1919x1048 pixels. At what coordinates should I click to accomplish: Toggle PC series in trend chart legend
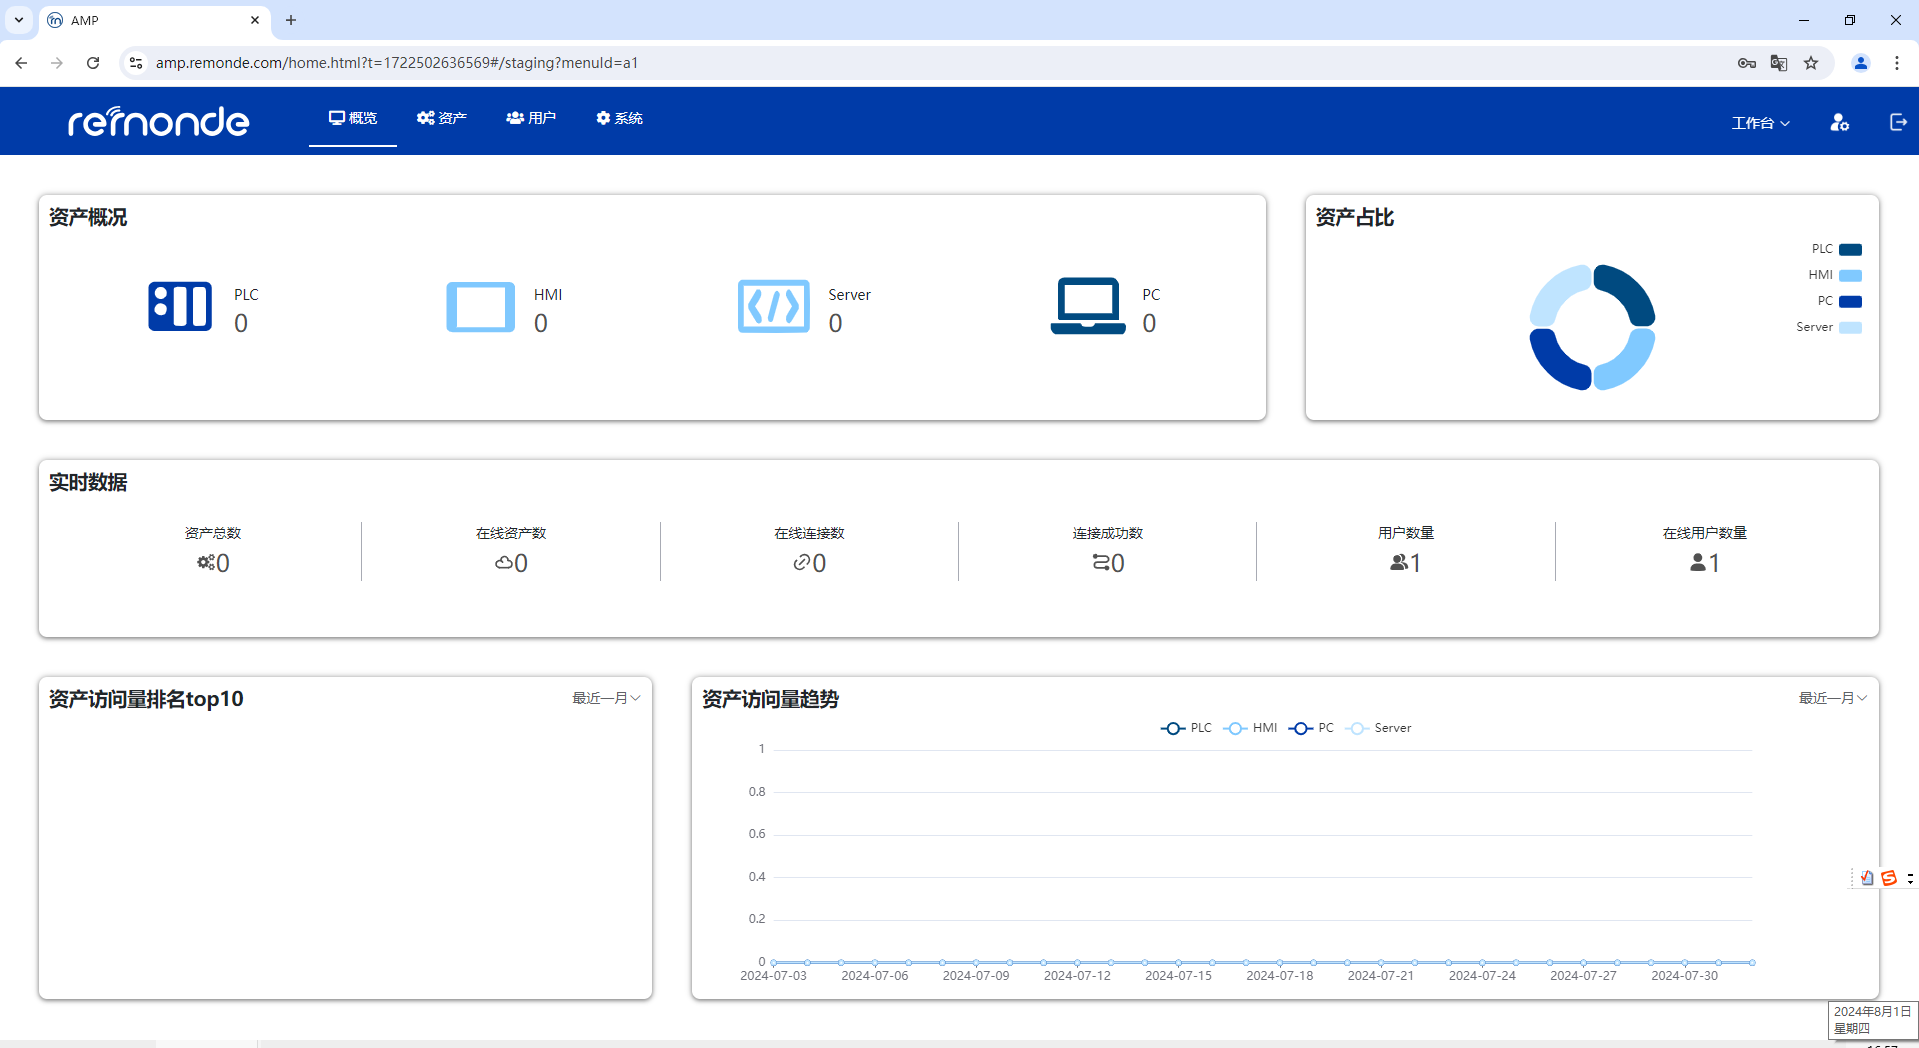[x=1311, y=728]
